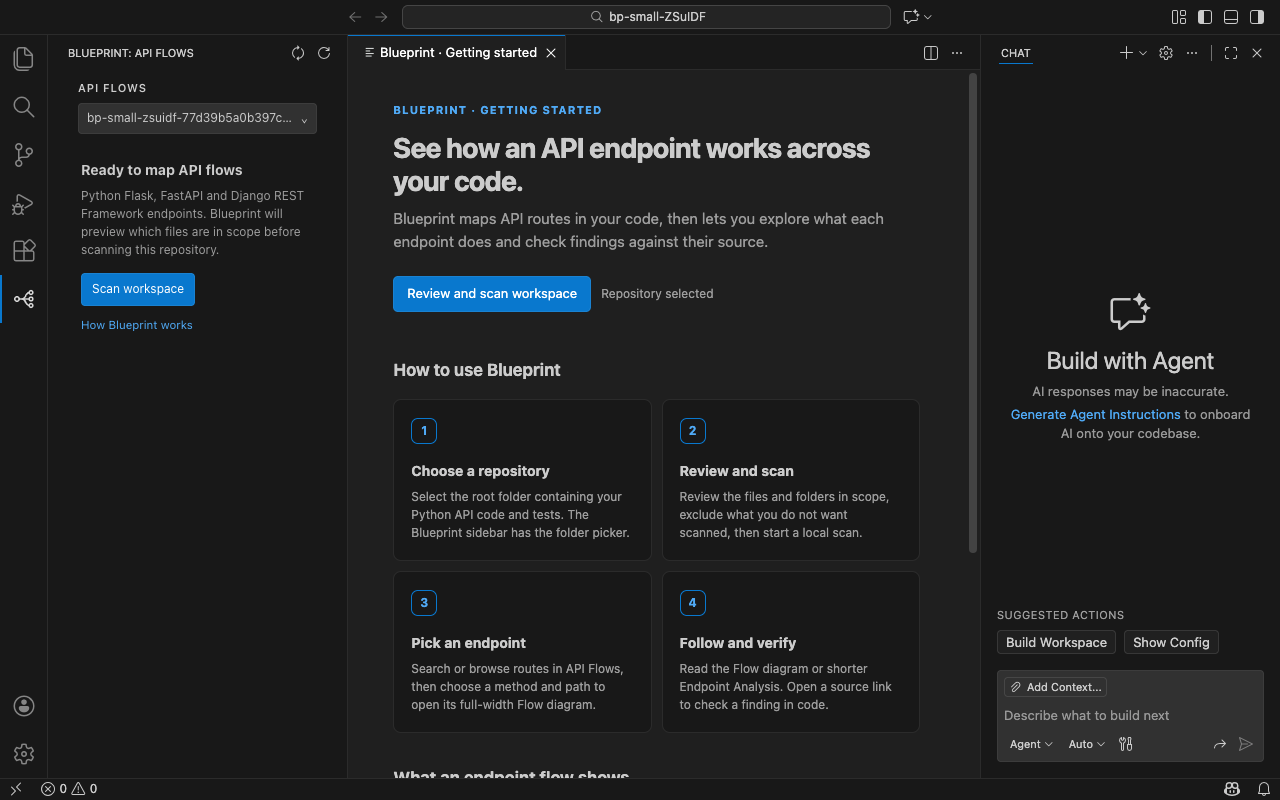Click the refresh icon in Blueprint sidebar header
The width and height of the screenshot is (1280, 800).
click(x=324, y=53)
